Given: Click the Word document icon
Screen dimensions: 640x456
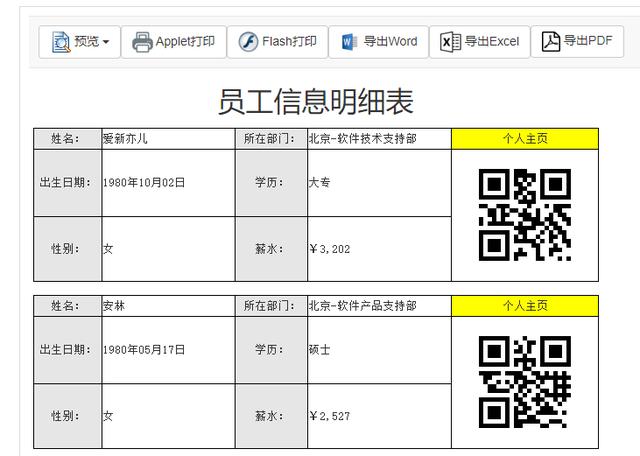Looking at the screenshot, I should click(x=349, y=42).
